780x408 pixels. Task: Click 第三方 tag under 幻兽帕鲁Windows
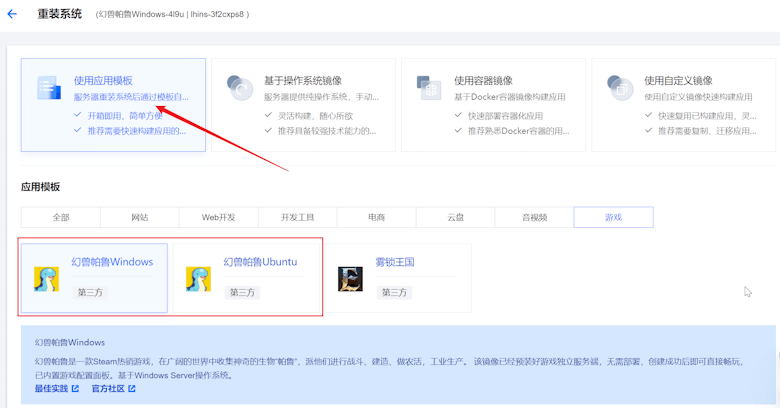click(x=90, y=293)
